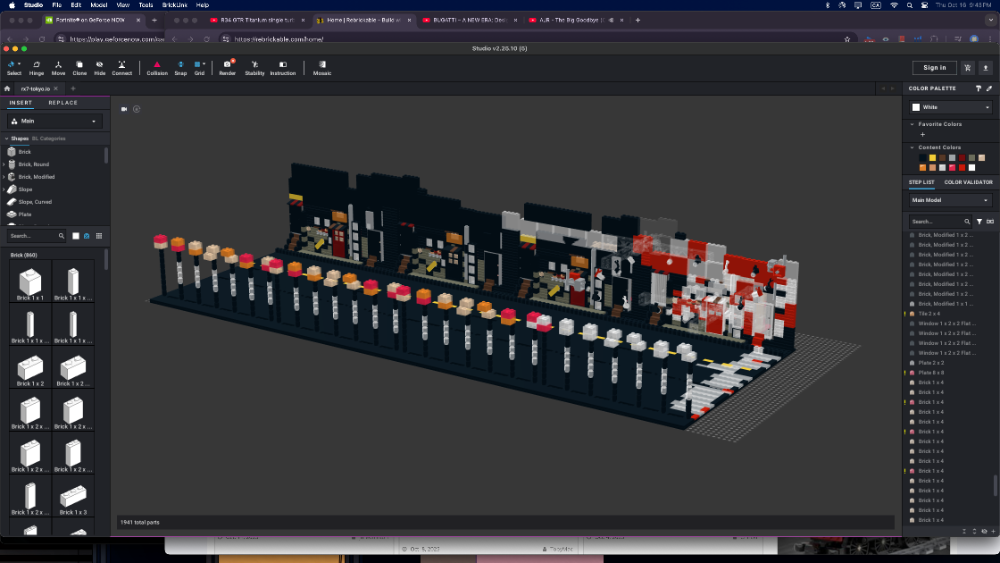The image size is (1000, 563).
Task: Select the Connect tool
Action: click(x=122, y=68)
